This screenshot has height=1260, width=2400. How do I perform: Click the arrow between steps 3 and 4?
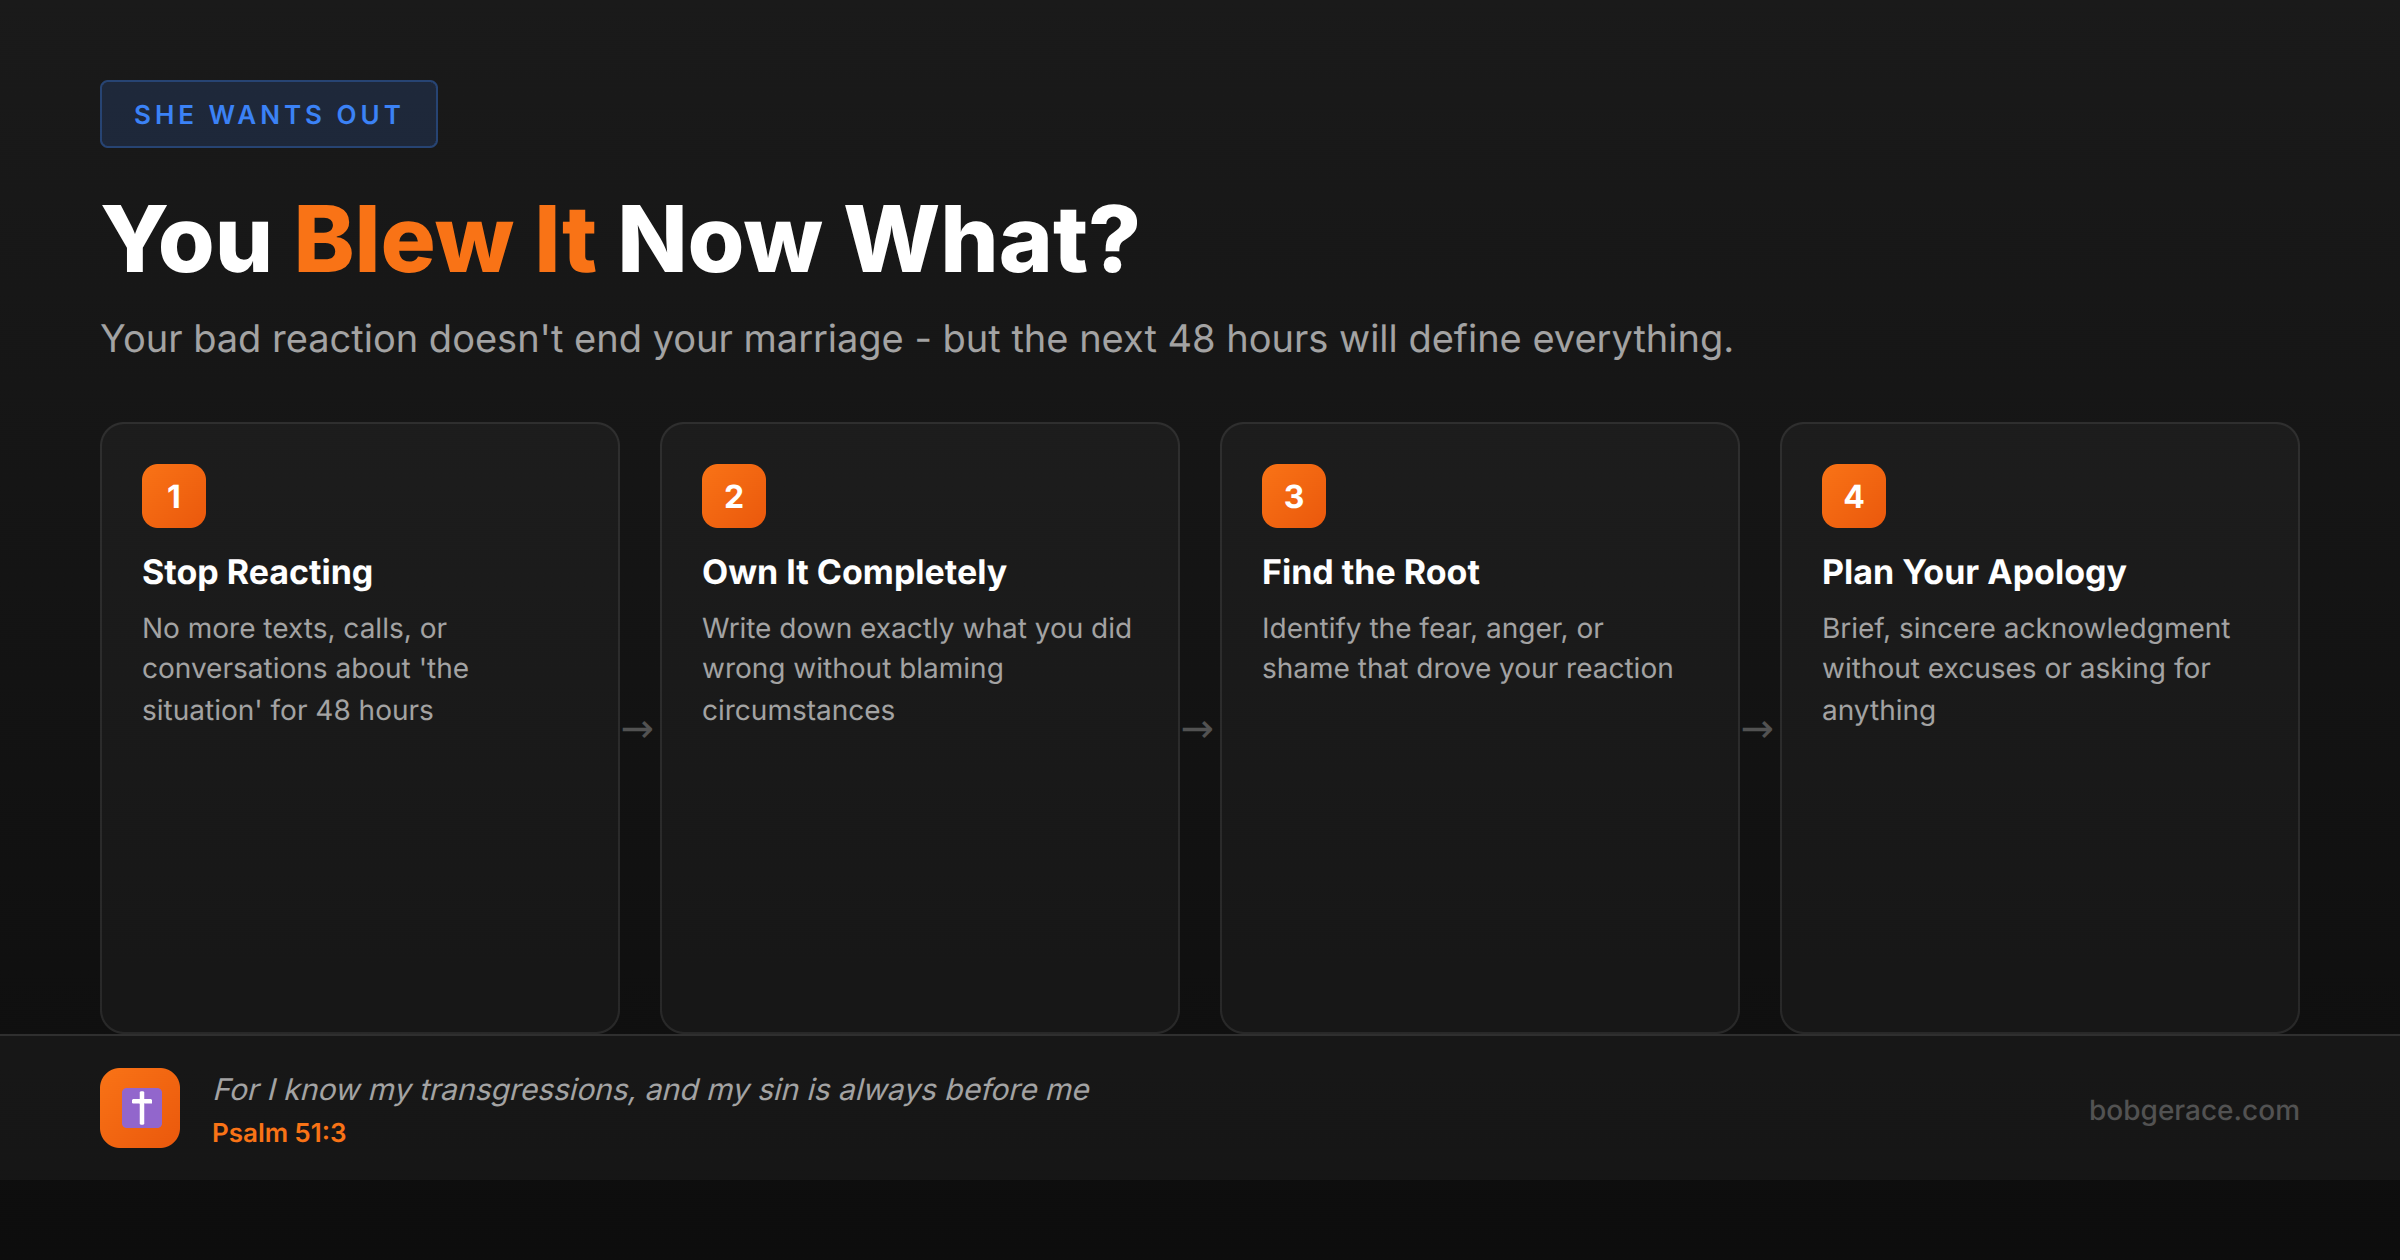1758,730
